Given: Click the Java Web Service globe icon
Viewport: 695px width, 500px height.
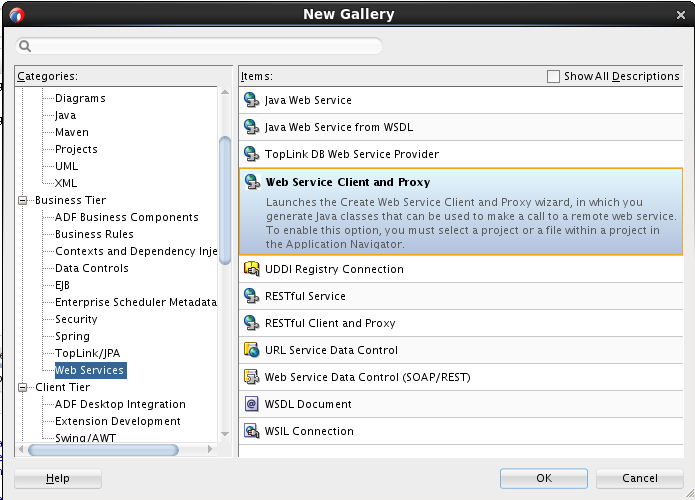Looking at the screenshot, I should [x=251, y=100].
